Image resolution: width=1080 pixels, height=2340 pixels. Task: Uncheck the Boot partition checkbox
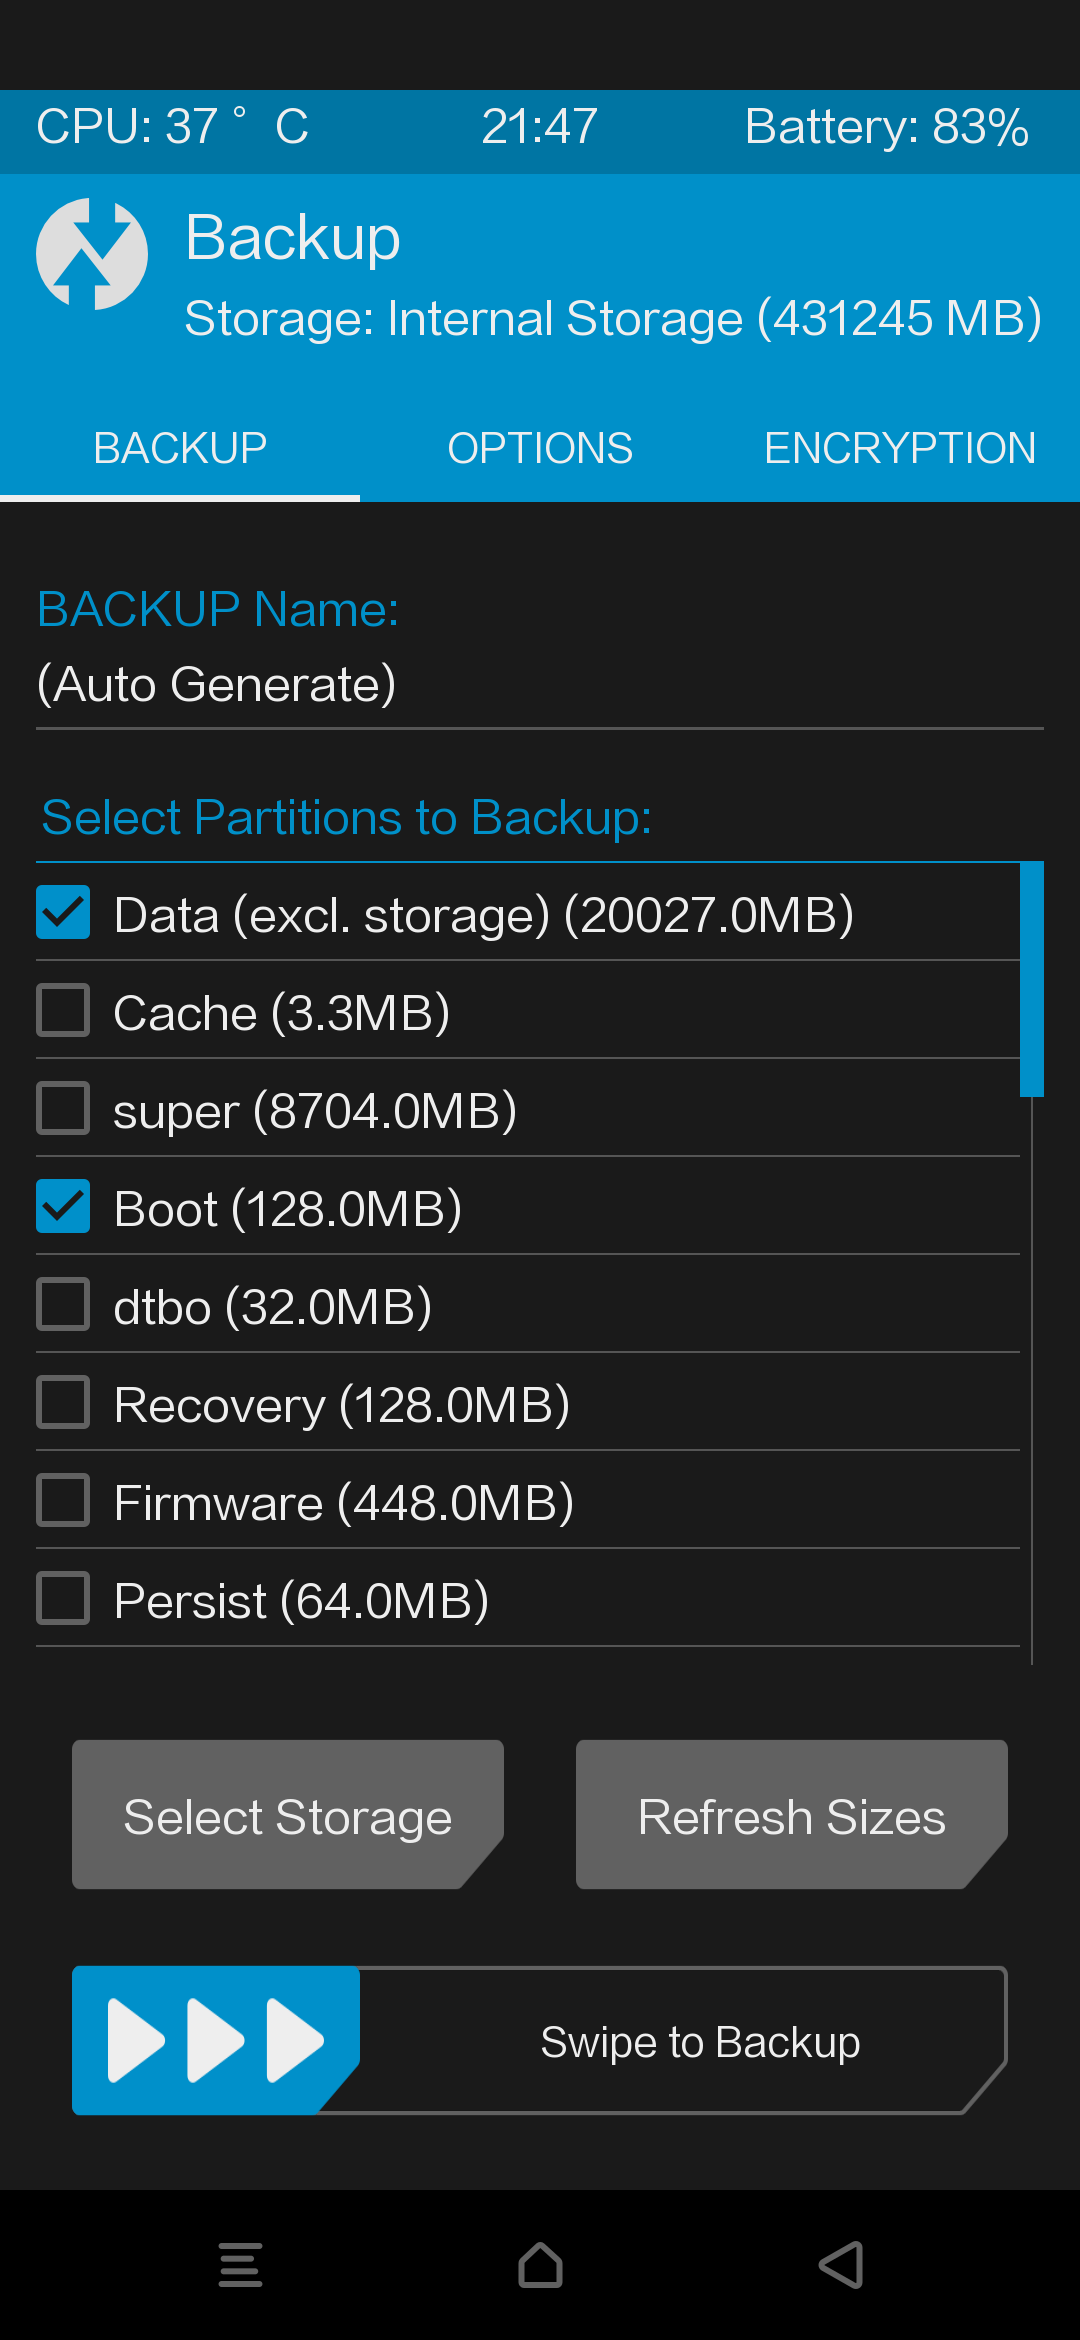[63, 1206]
